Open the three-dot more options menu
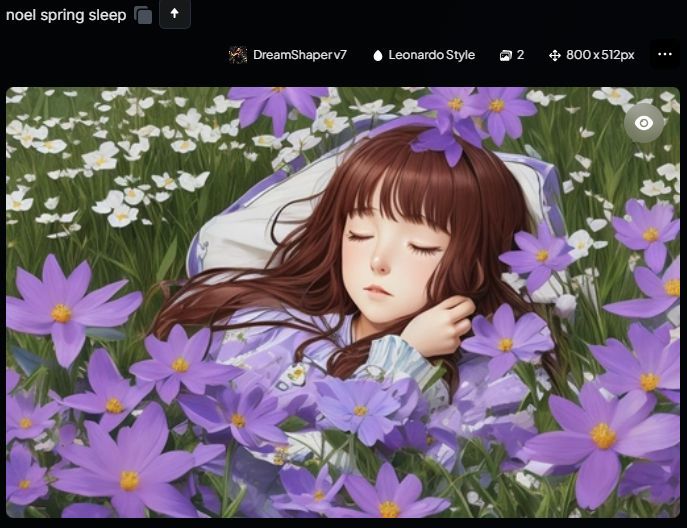This screenshot has height=528, width=687. pyautogui.click(x=664, y=54)
